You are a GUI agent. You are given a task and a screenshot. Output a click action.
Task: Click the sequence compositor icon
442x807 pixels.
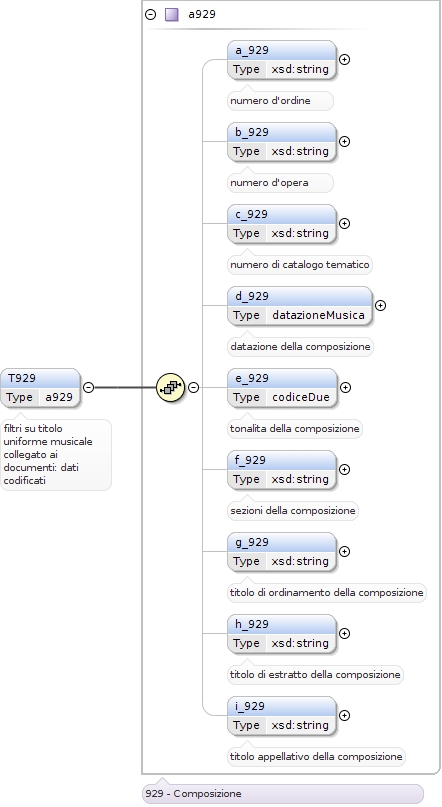pyautogui.click(x=170, y=387)
